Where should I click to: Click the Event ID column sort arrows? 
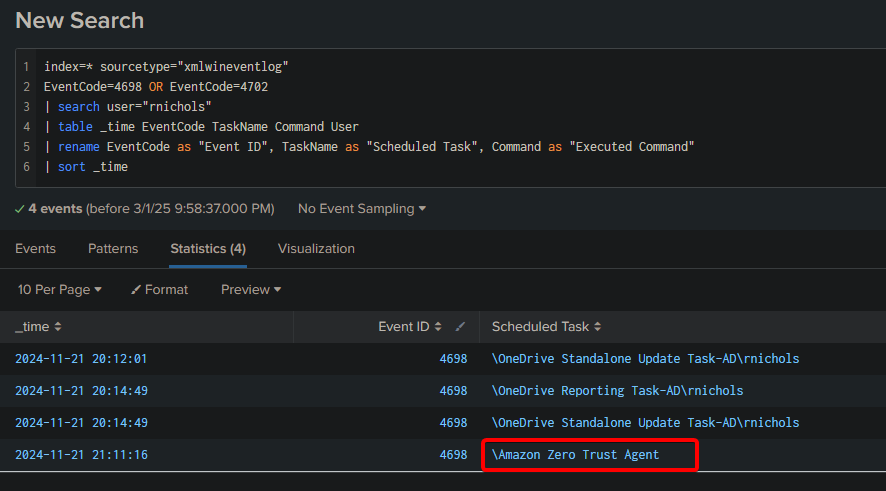point(437,327)
